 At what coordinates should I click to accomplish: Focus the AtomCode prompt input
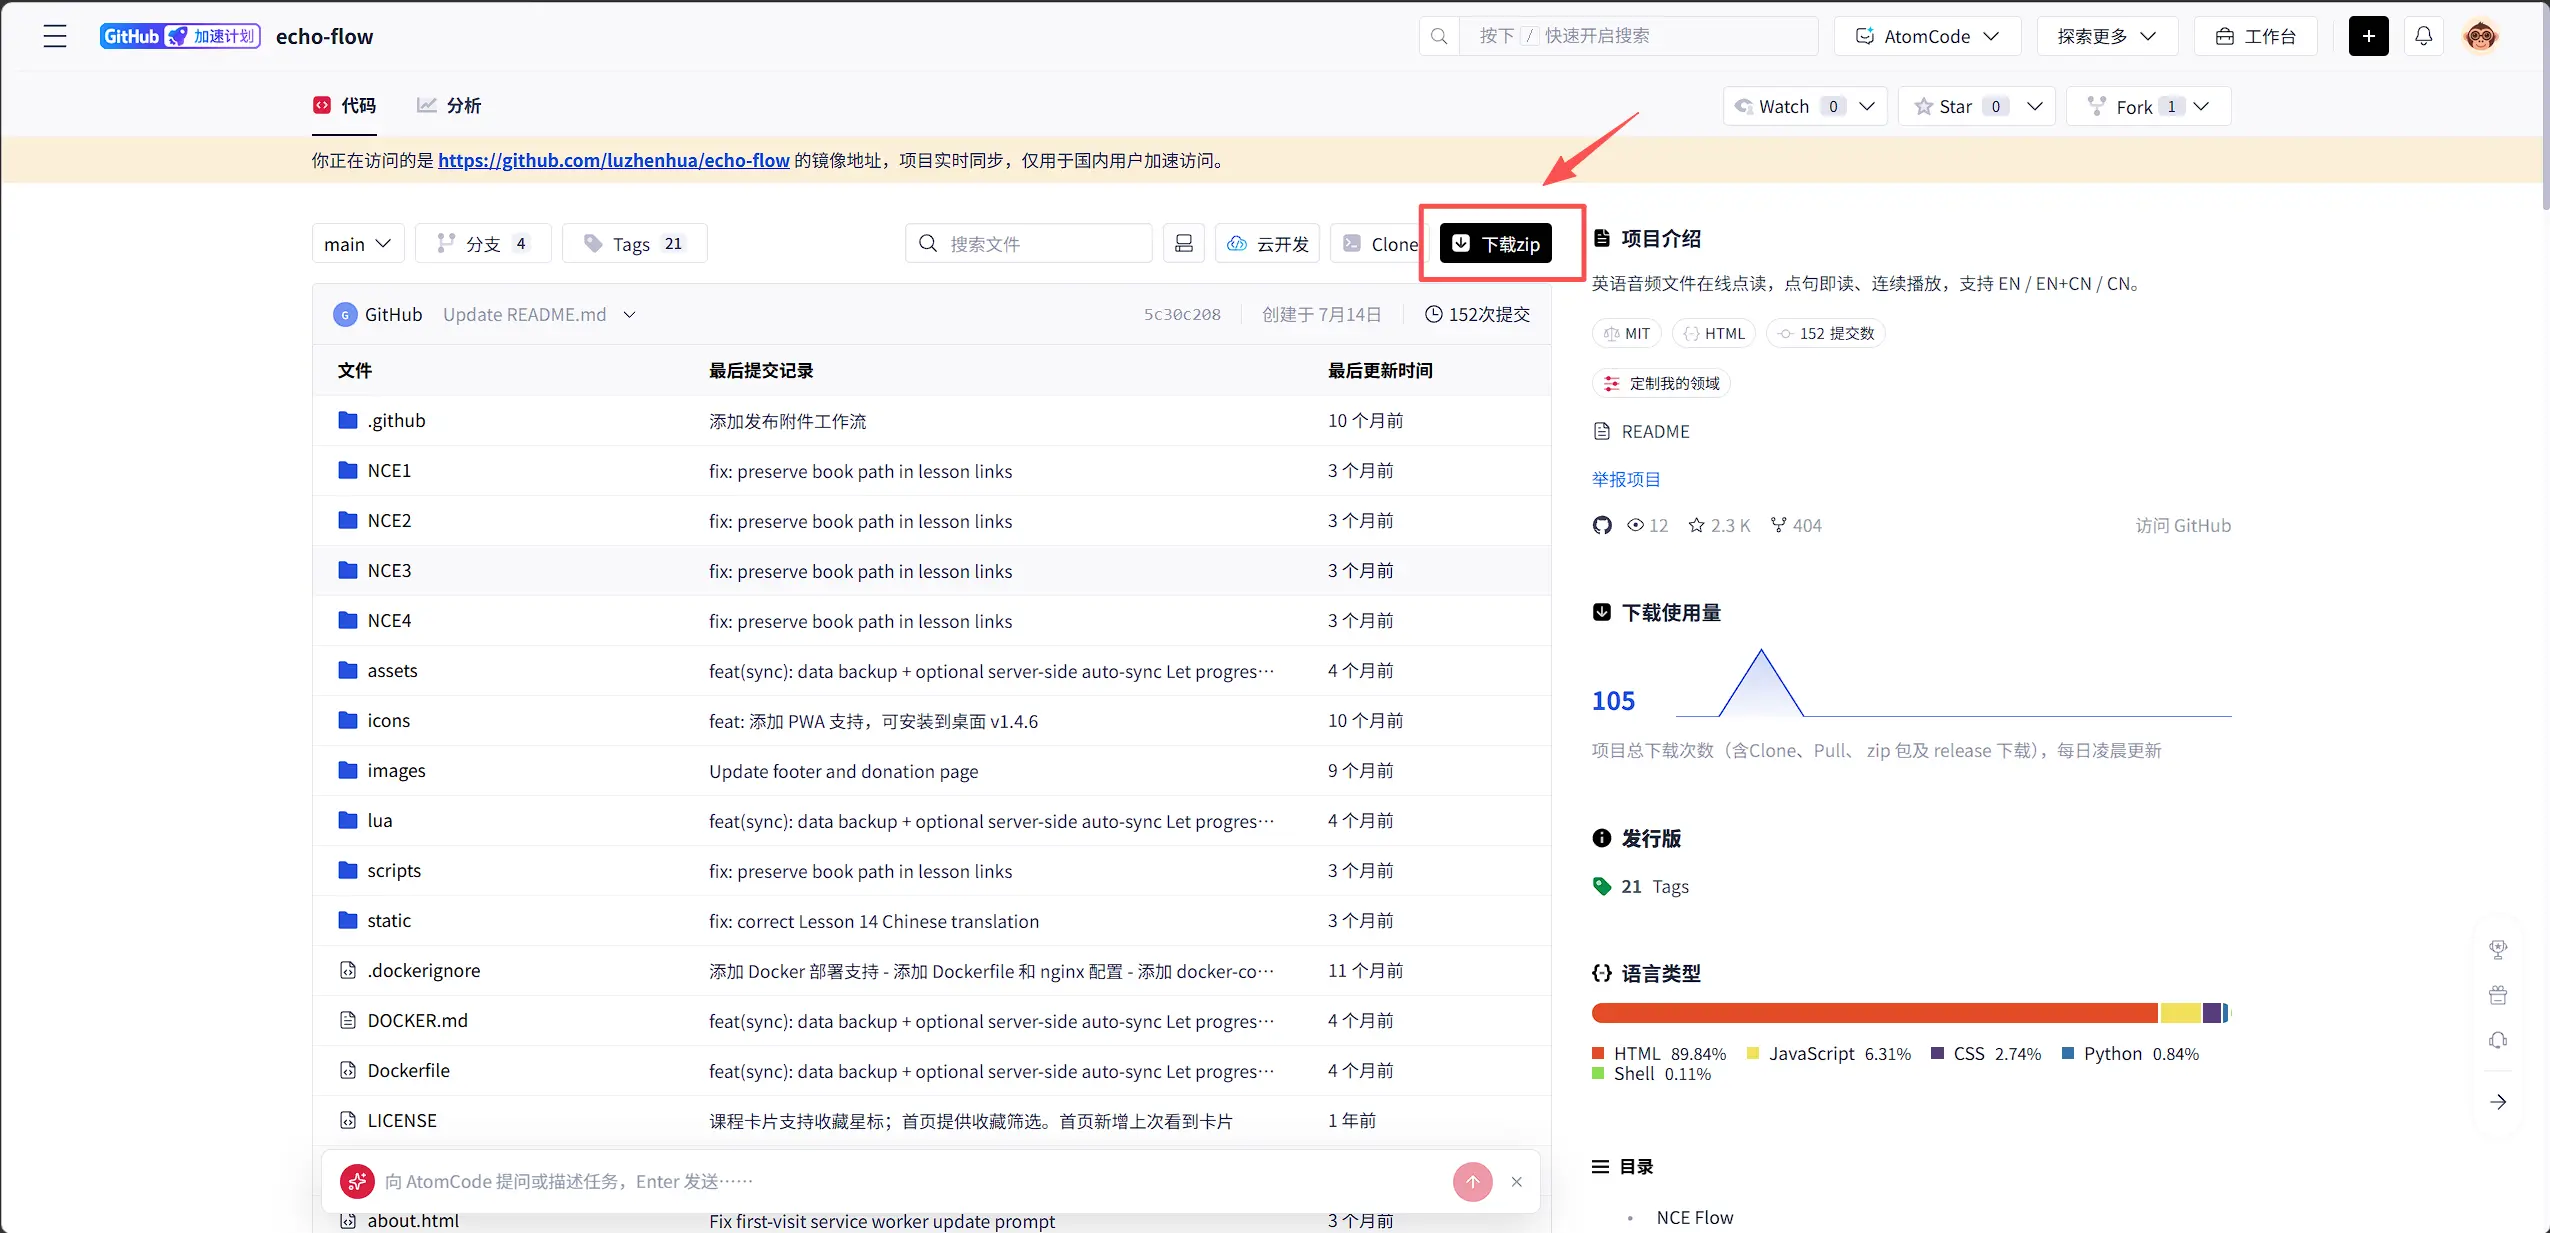click(910, 1182)
